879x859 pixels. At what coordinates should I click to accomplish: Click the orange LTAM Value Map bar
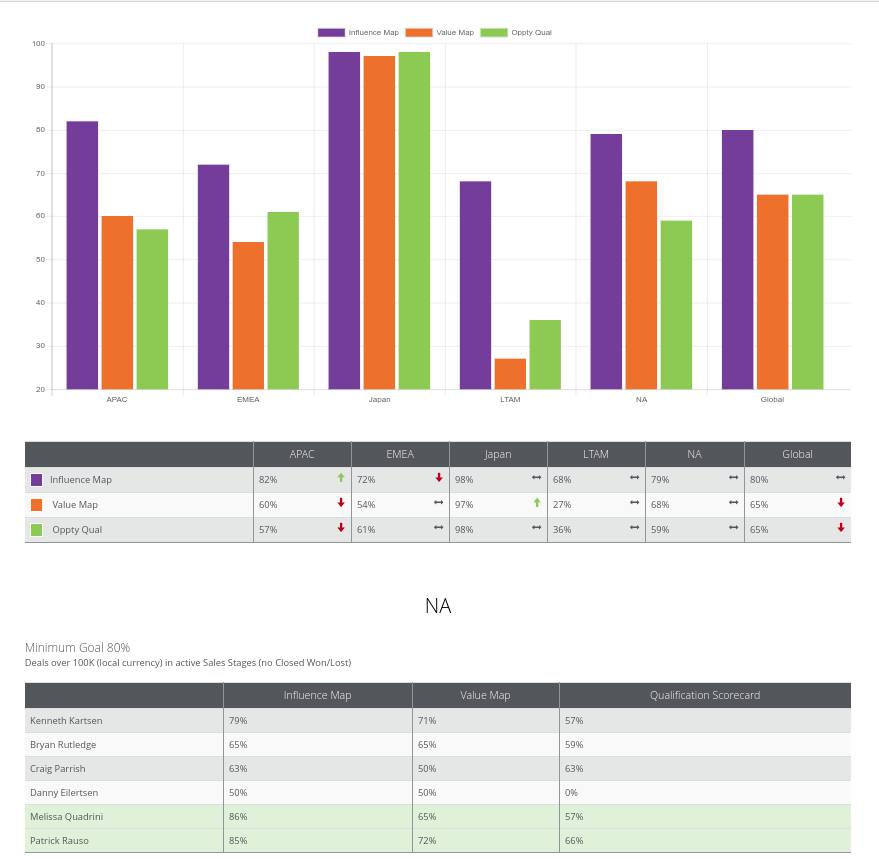510,374
